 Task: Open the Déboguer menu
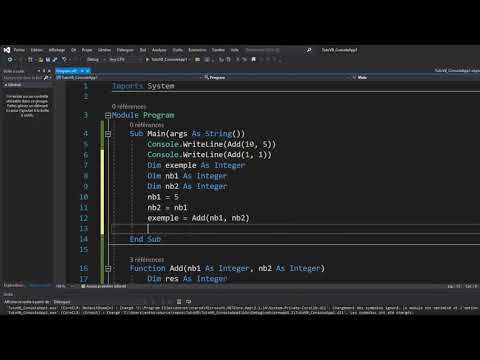click(x=125, y=50)
